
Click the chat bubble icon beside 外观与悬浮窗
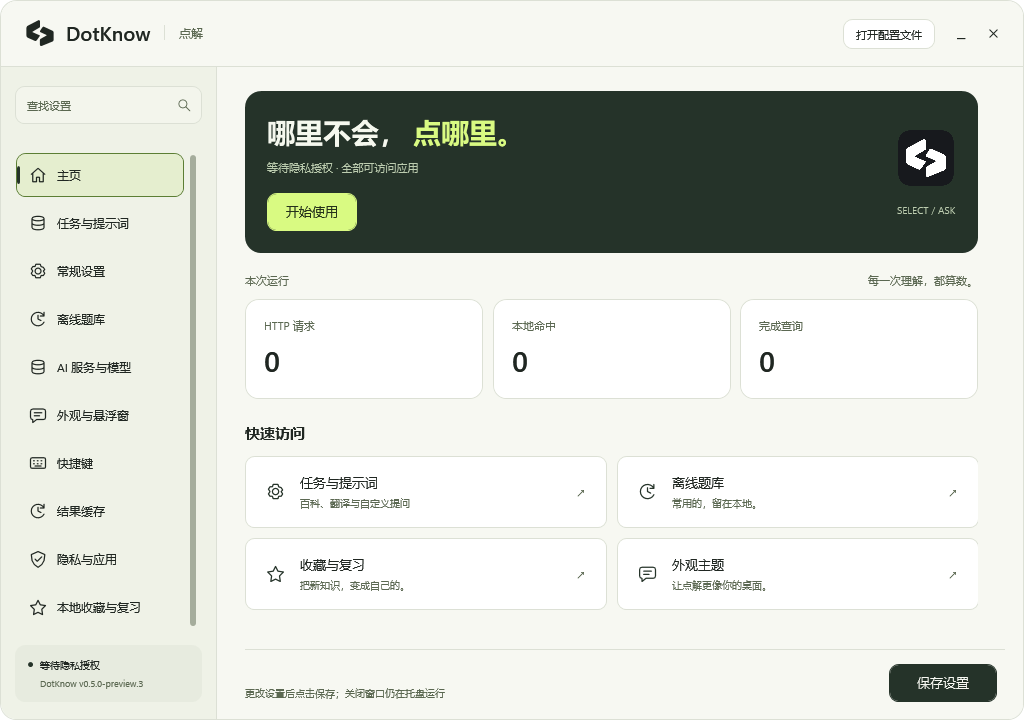pyautogui.click(x=38, y=416)
